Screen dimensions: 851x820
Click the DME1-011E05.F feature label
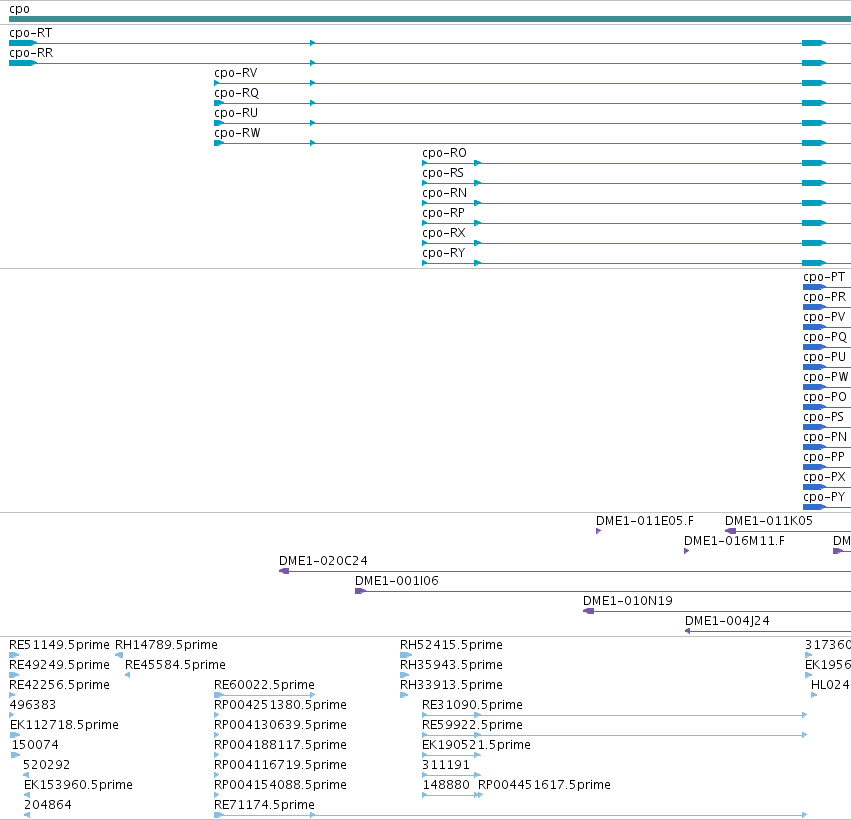[645, 522]
